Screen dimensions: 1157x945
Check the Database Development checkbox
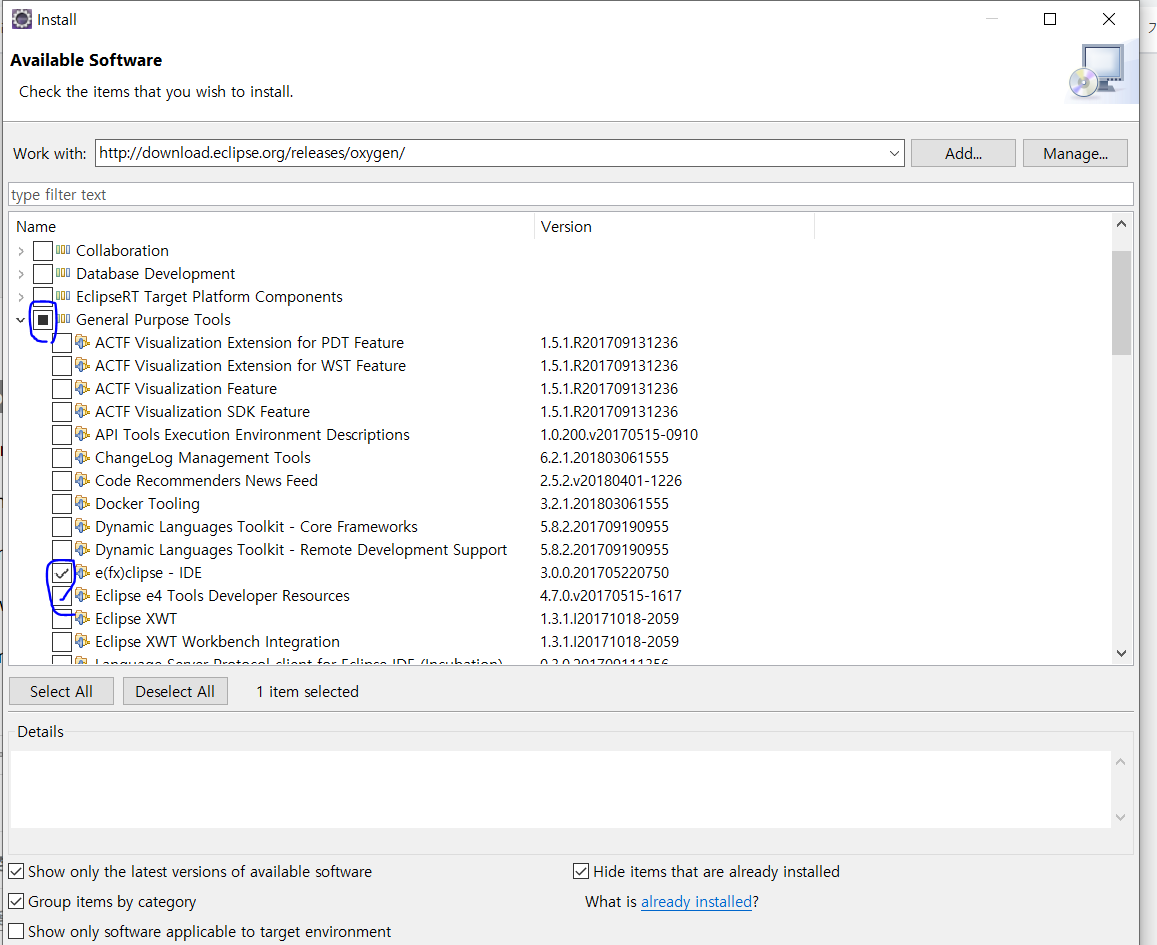(43, 274)
